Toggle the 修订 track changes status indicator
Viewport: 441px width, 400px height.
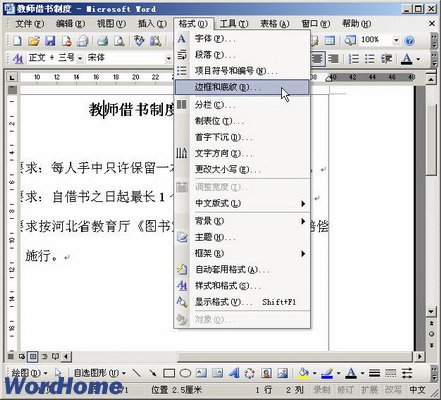[346, 390]
